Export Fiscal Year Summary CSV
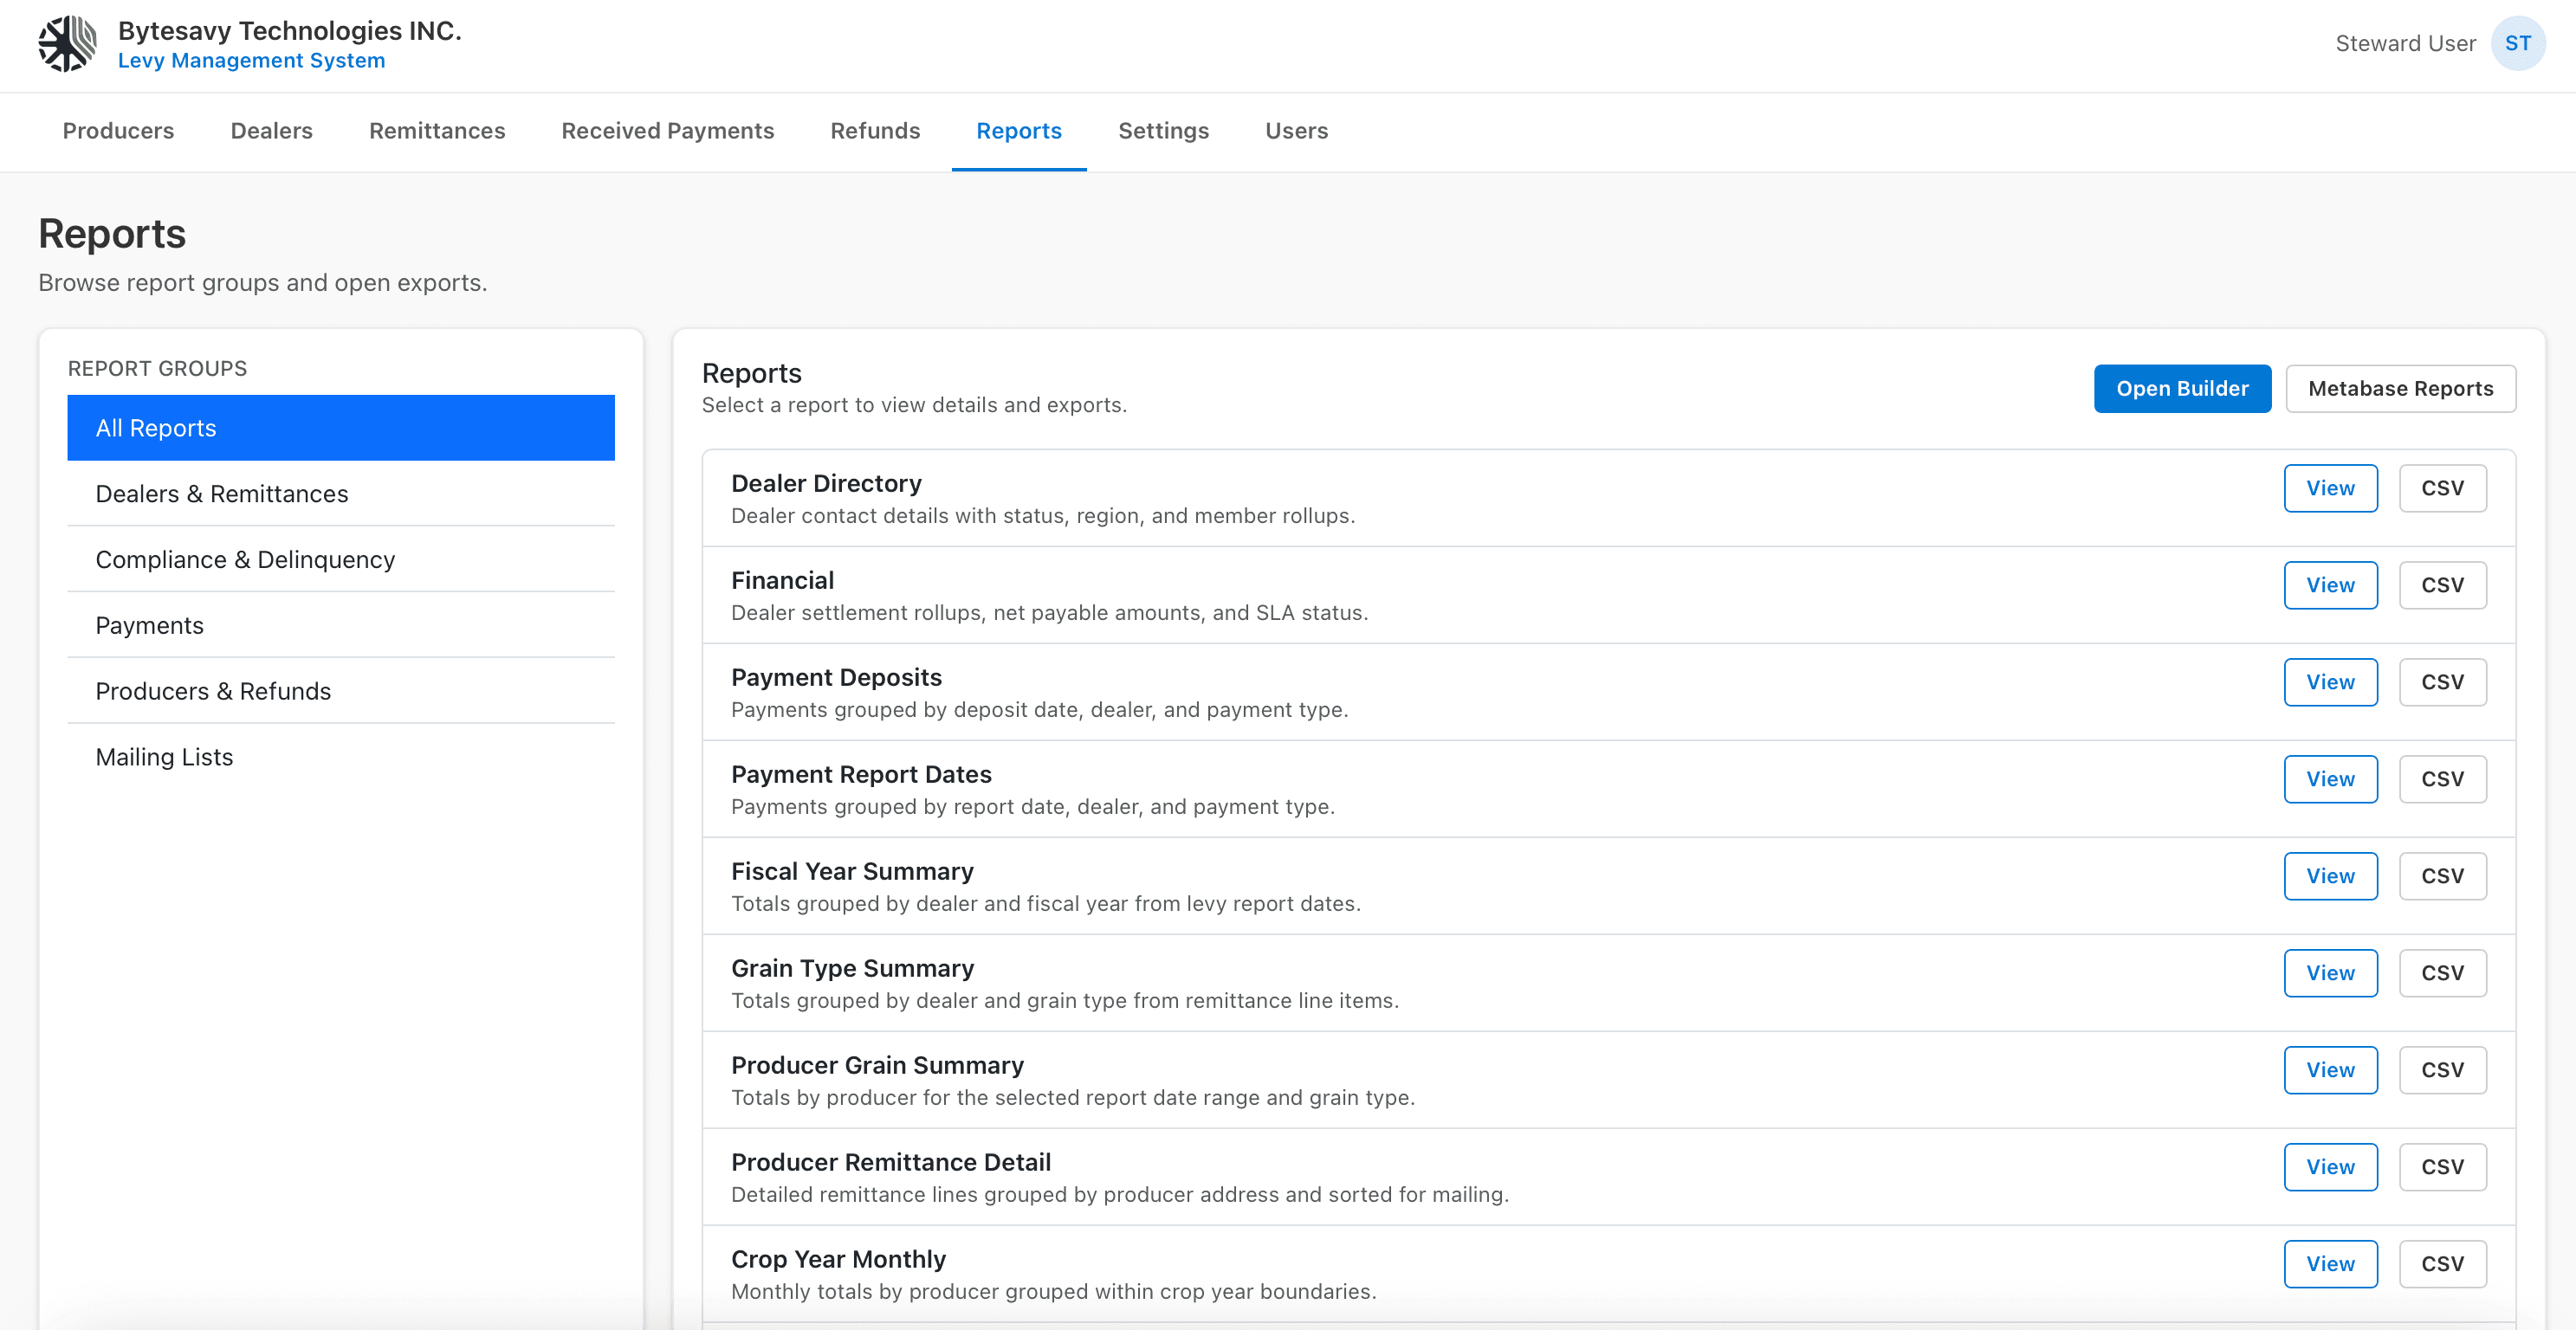The image size is (2576, 1330). pyautogui.click(x=2442, y=876)
